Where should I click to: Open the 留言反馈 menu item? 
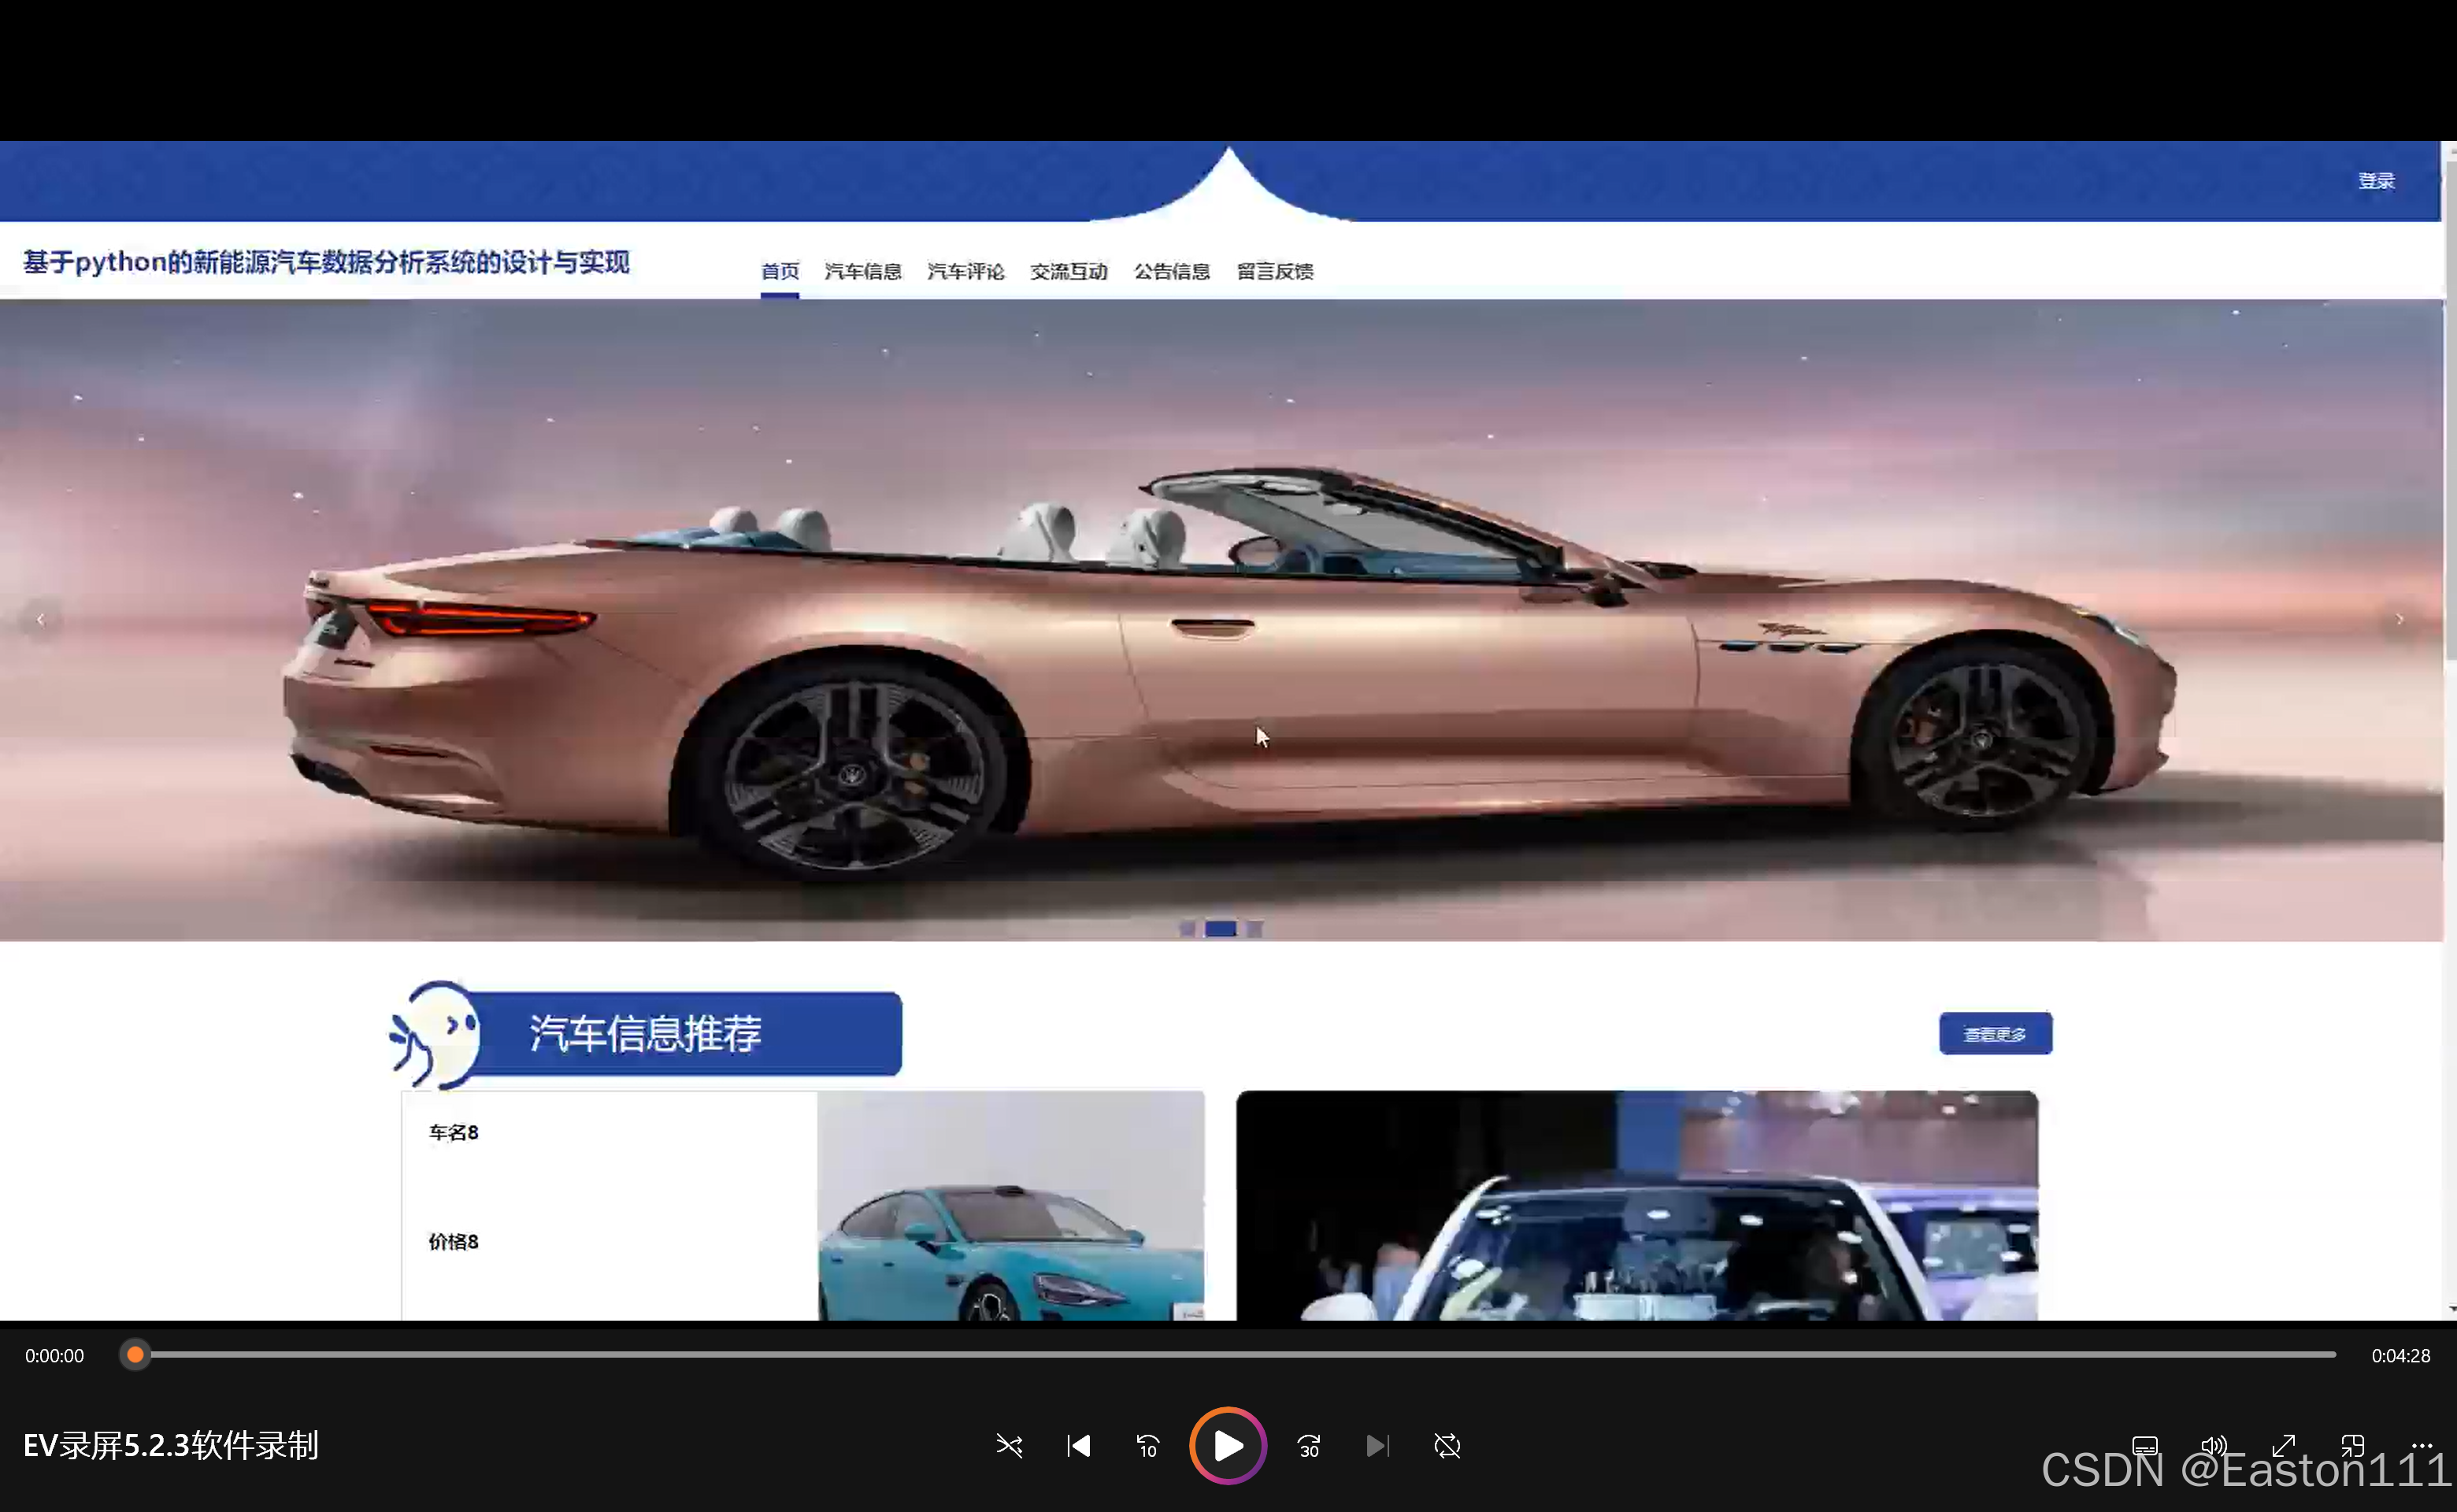1274,271
